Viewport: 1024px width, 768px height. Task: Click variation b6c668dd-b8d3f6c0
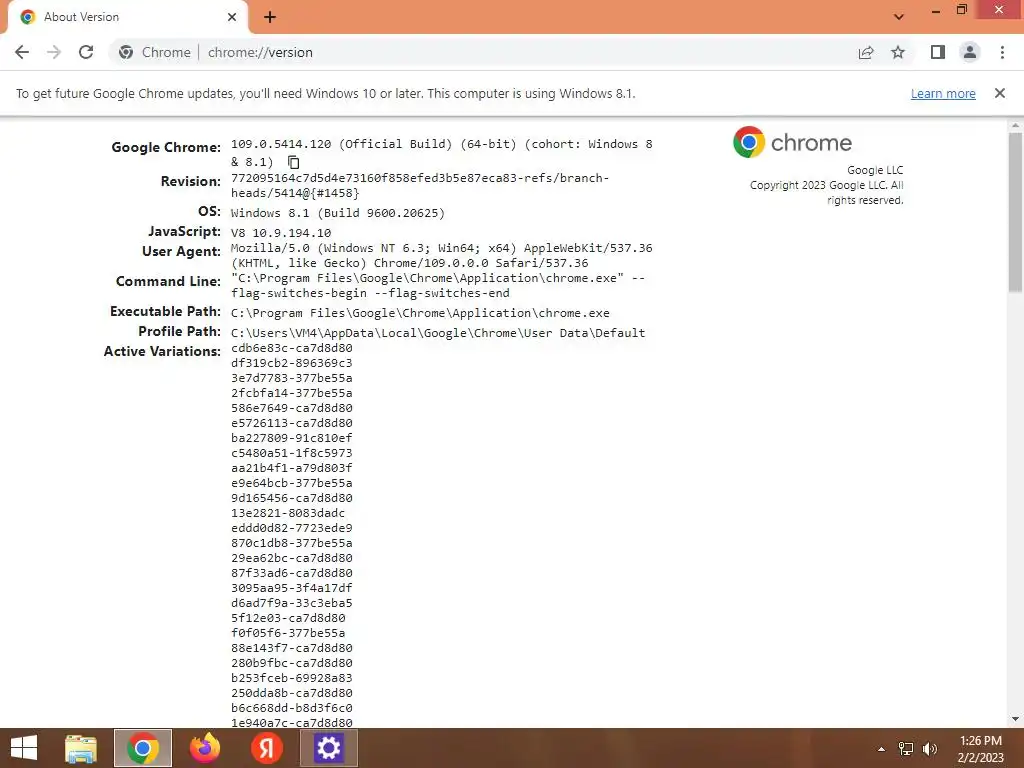click(x=291, y=708)
